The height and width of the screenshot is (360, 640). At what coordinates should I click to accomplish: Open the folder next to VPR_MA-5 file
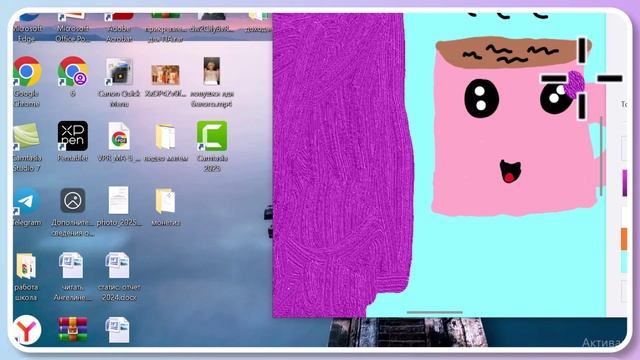(165, 136)
